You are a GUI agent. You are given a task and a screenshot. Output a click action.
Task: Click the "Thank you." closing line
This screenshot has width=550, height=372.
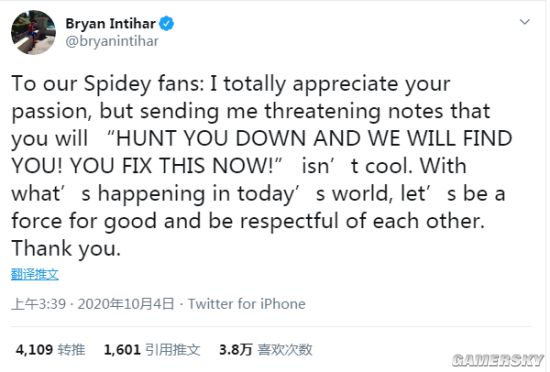click(66, 249)
